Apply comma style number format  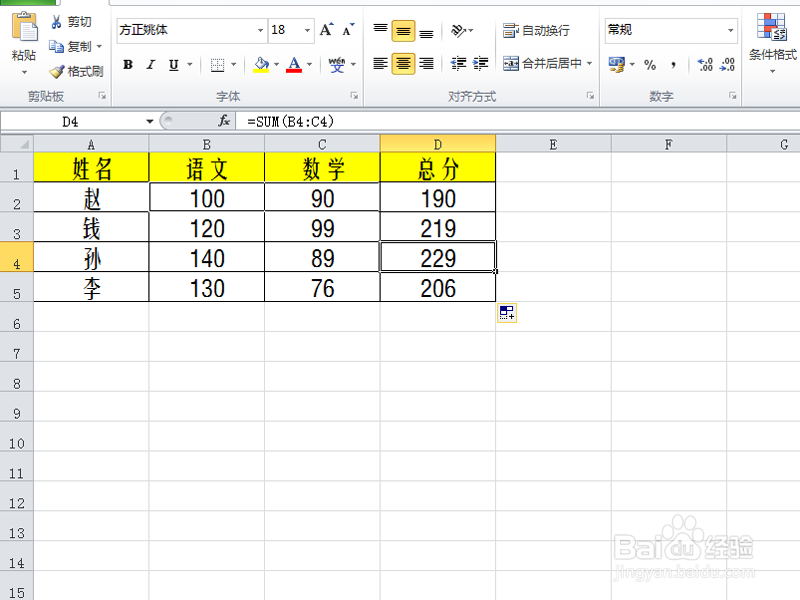coord(674,65)
